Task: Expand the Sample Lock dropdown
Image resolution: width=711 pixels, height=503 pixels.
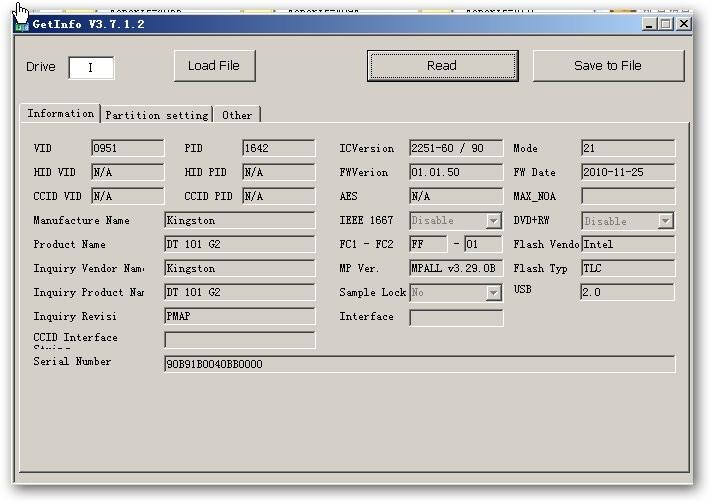Action: (493, 293)
